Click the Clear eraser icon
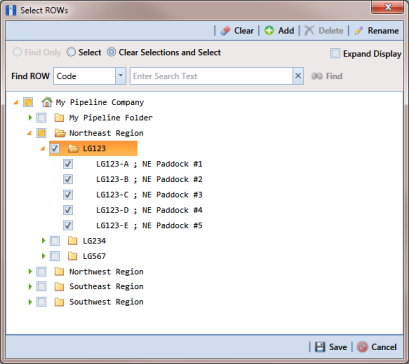This screenshot has width=409, height=364. pyautogui.click(x=226, y=31)
